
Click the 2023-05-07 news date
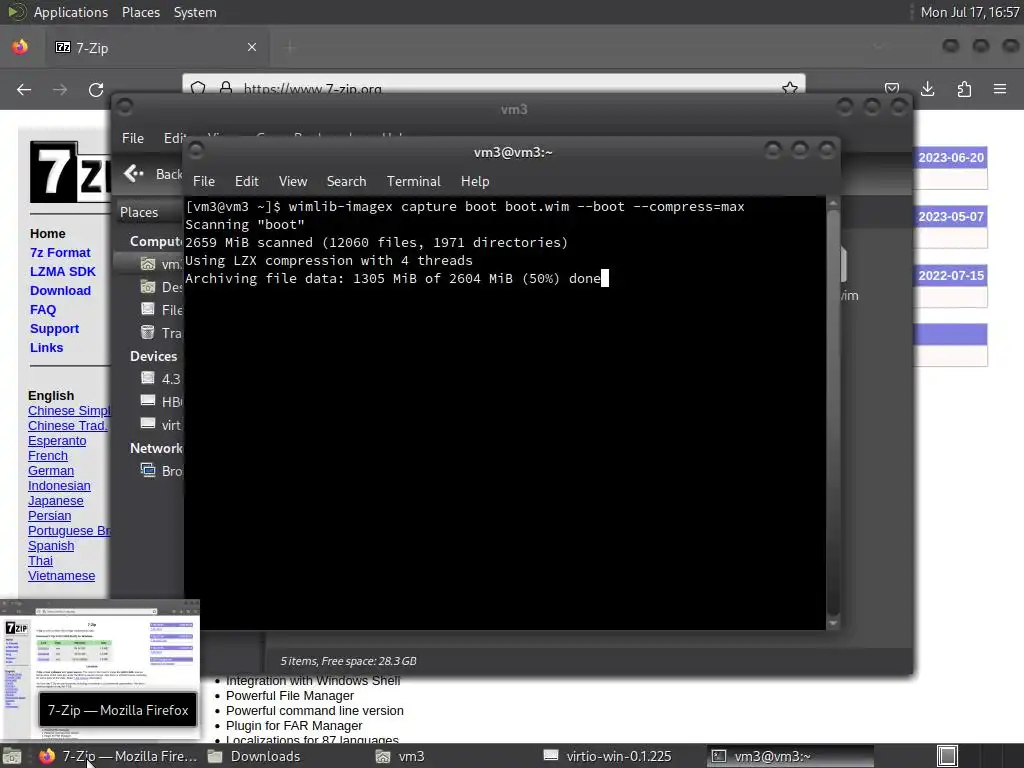pyautogui.click(x=950, y=217)
